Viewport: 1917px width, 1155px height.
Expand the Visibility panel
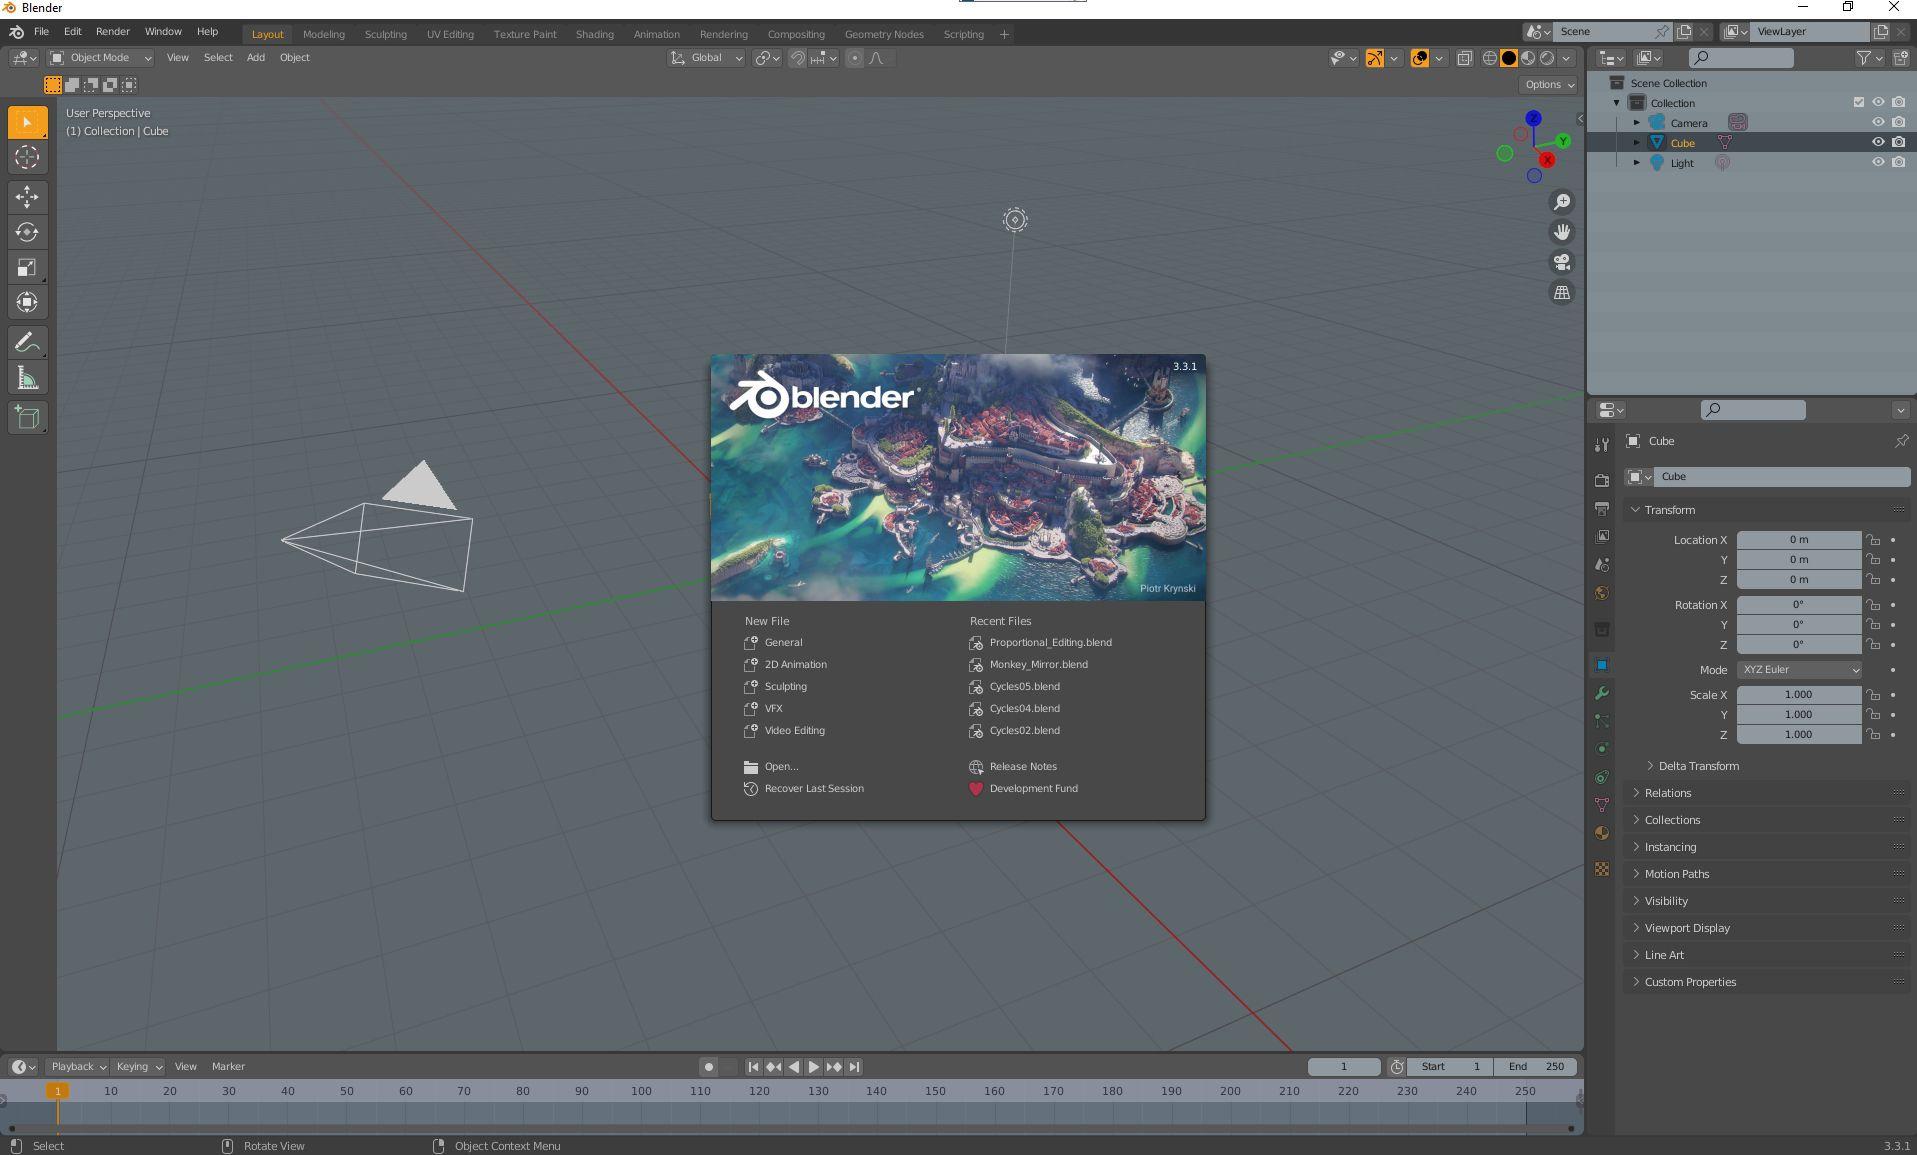1665,901
